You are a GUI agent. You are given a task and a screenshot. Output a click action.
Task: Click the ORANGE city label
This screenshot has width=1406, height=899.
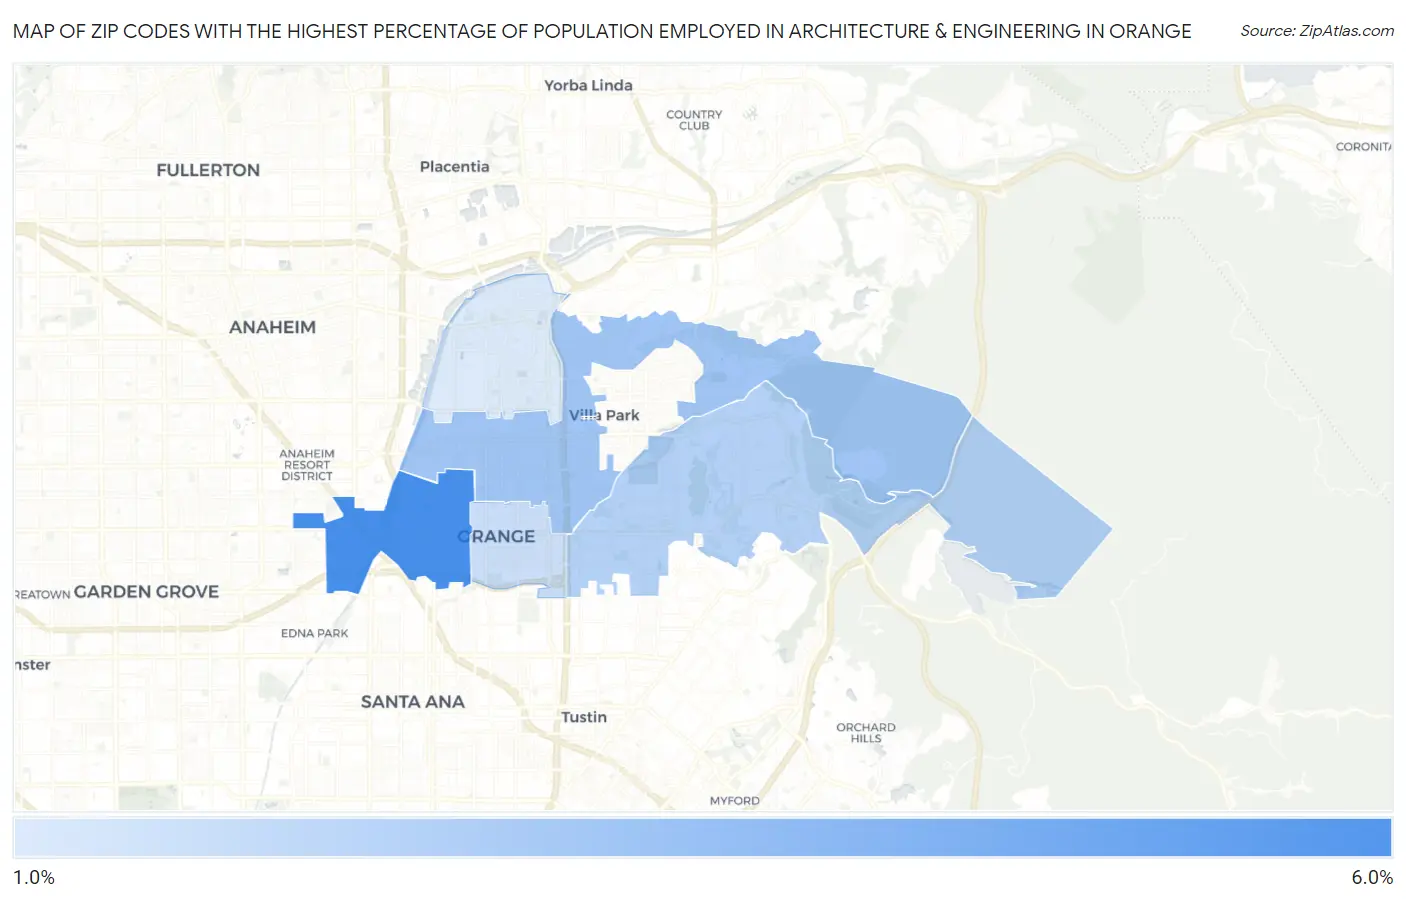coord(496,536)
